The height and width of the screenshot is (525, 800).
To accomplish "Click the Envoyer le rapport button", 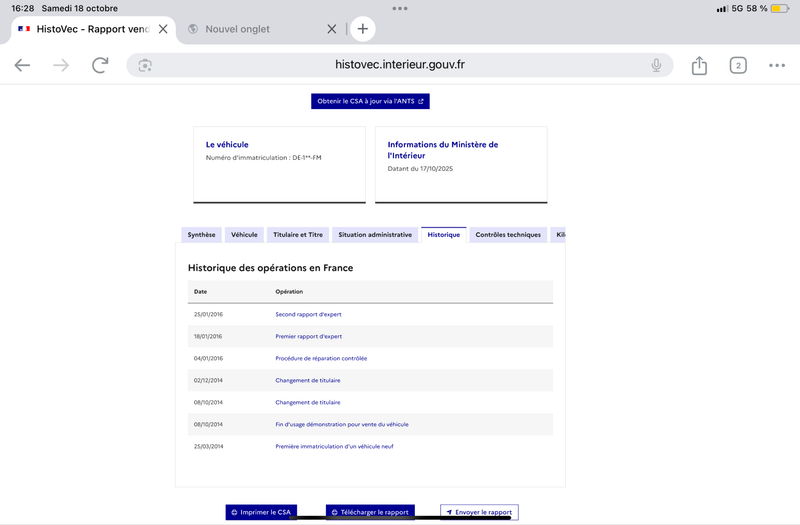I will point(479,512).
